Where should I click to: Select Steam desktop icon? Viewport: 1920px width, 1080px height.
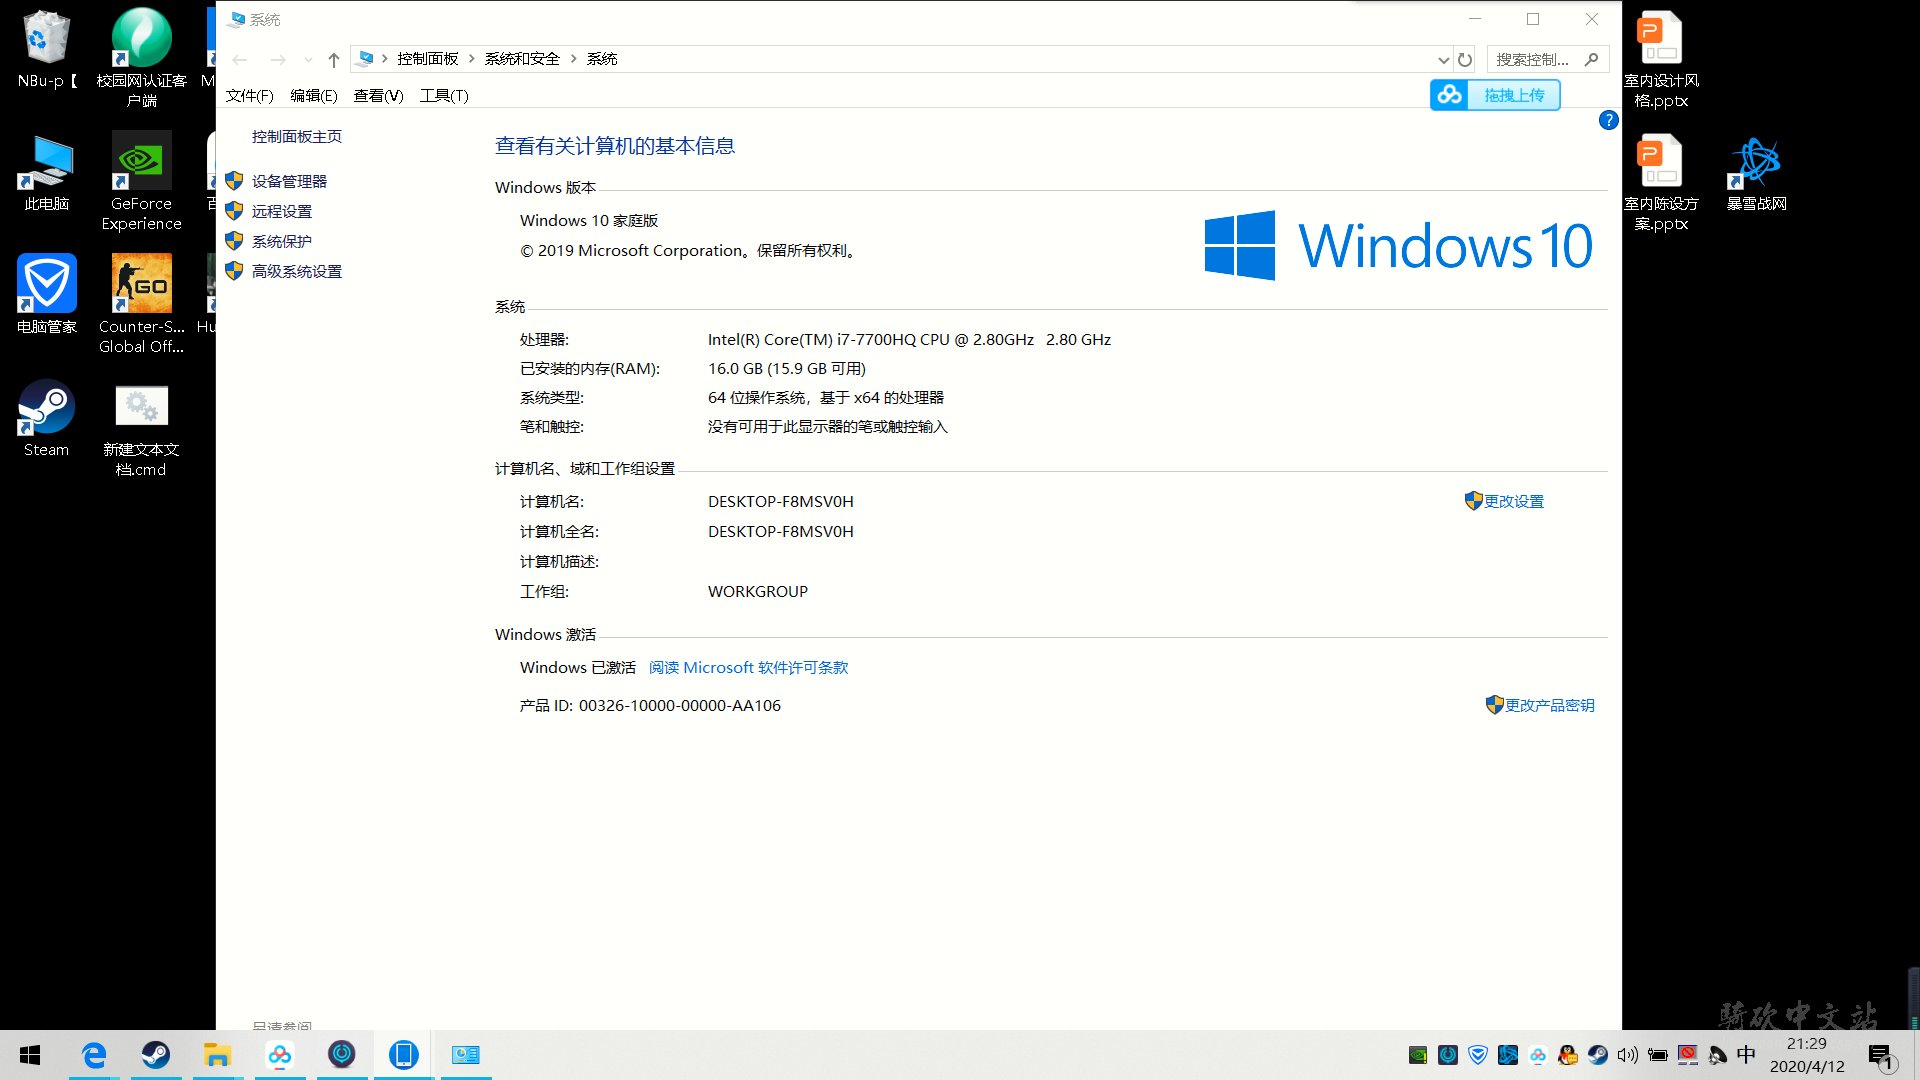46,418
